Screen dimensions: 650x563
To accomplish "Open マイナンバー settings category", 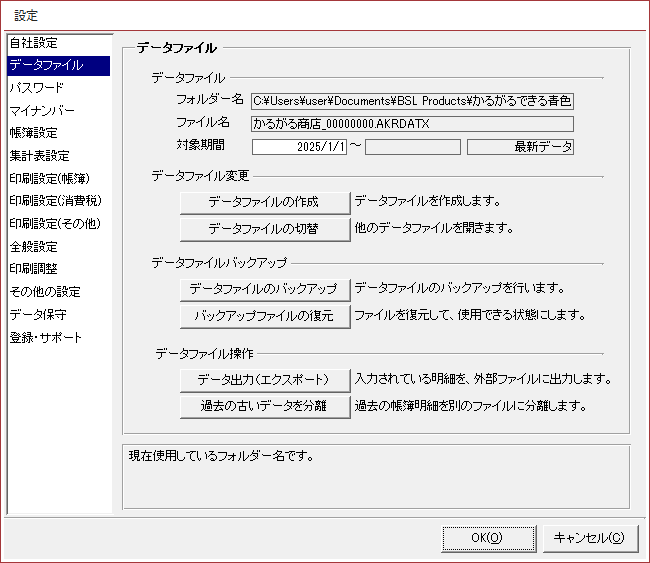I will 41,110.
